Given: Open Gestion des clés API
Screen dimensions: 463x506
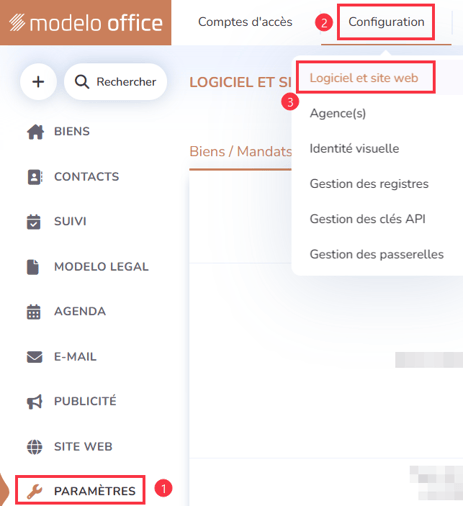Looking at the screenshot, I should click(367, 219).
